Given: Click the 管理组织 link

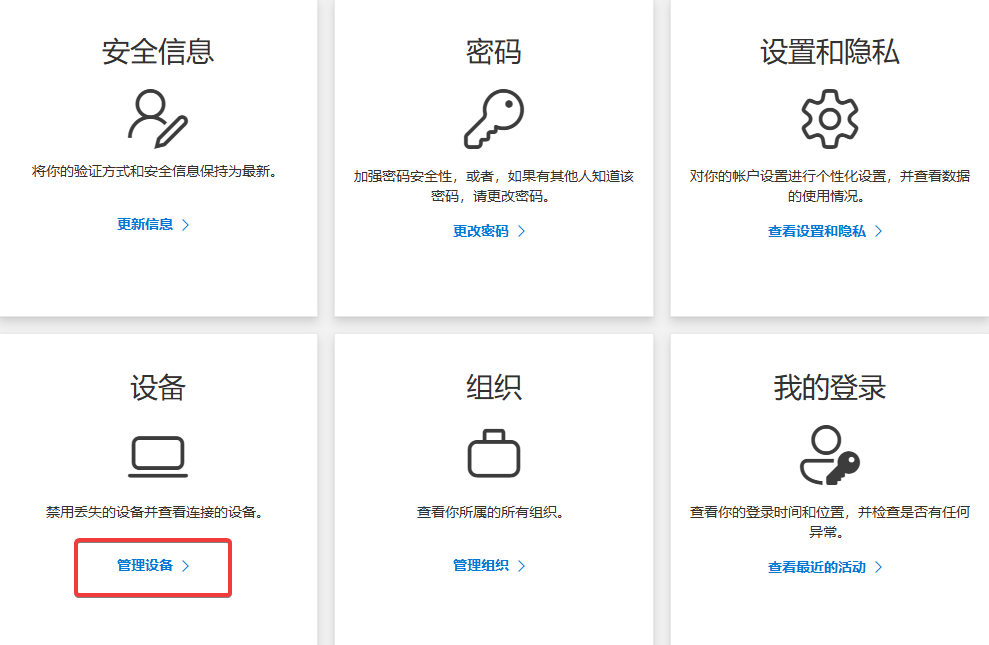Looking at the screenshot, I should click(x=483, y=564).
